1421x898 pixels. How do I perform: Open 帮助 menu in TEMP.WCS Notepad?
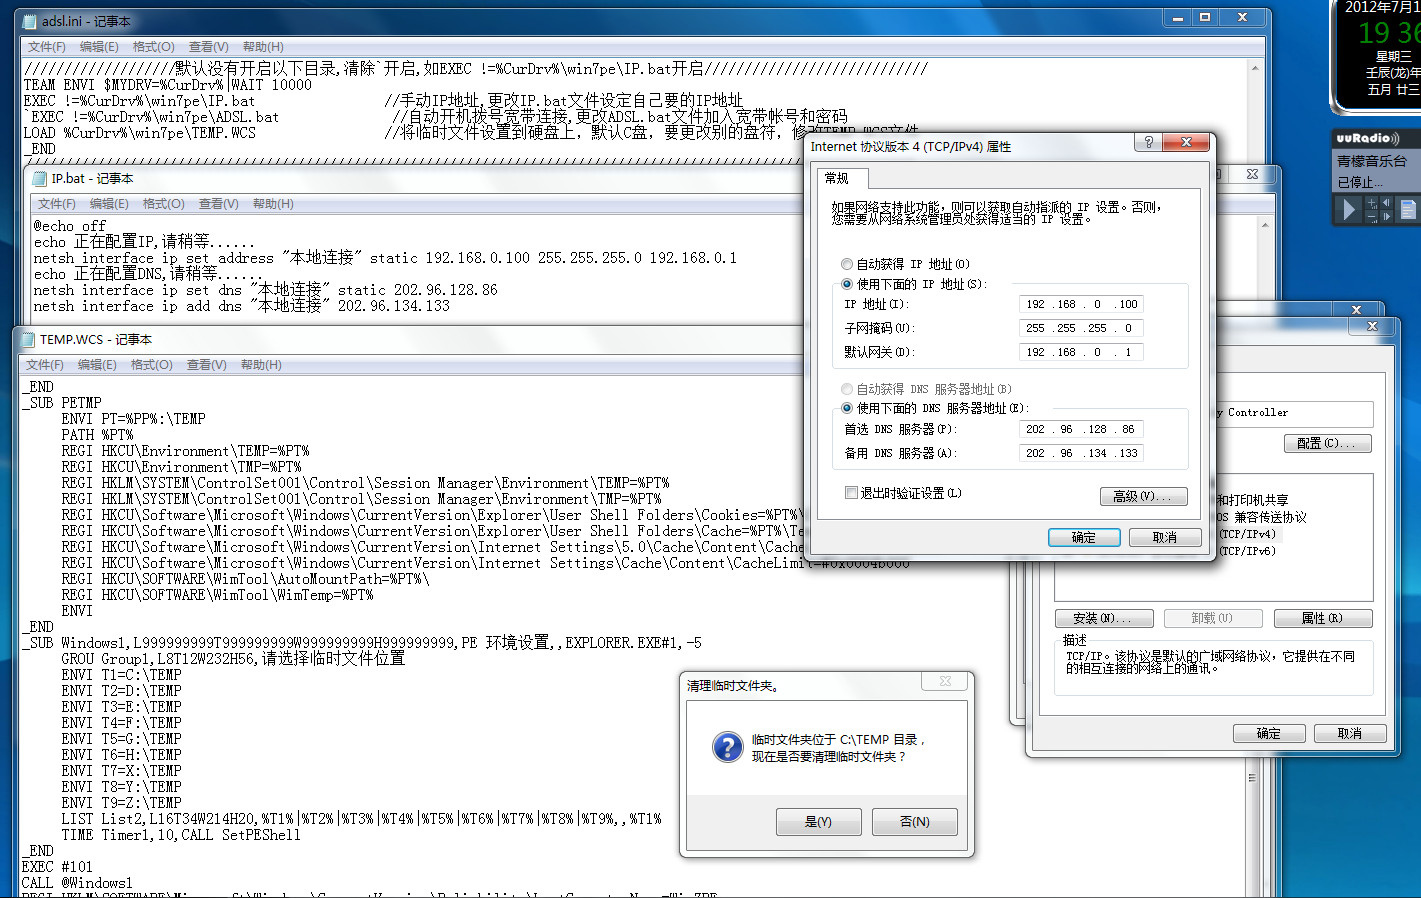[261, 365]
